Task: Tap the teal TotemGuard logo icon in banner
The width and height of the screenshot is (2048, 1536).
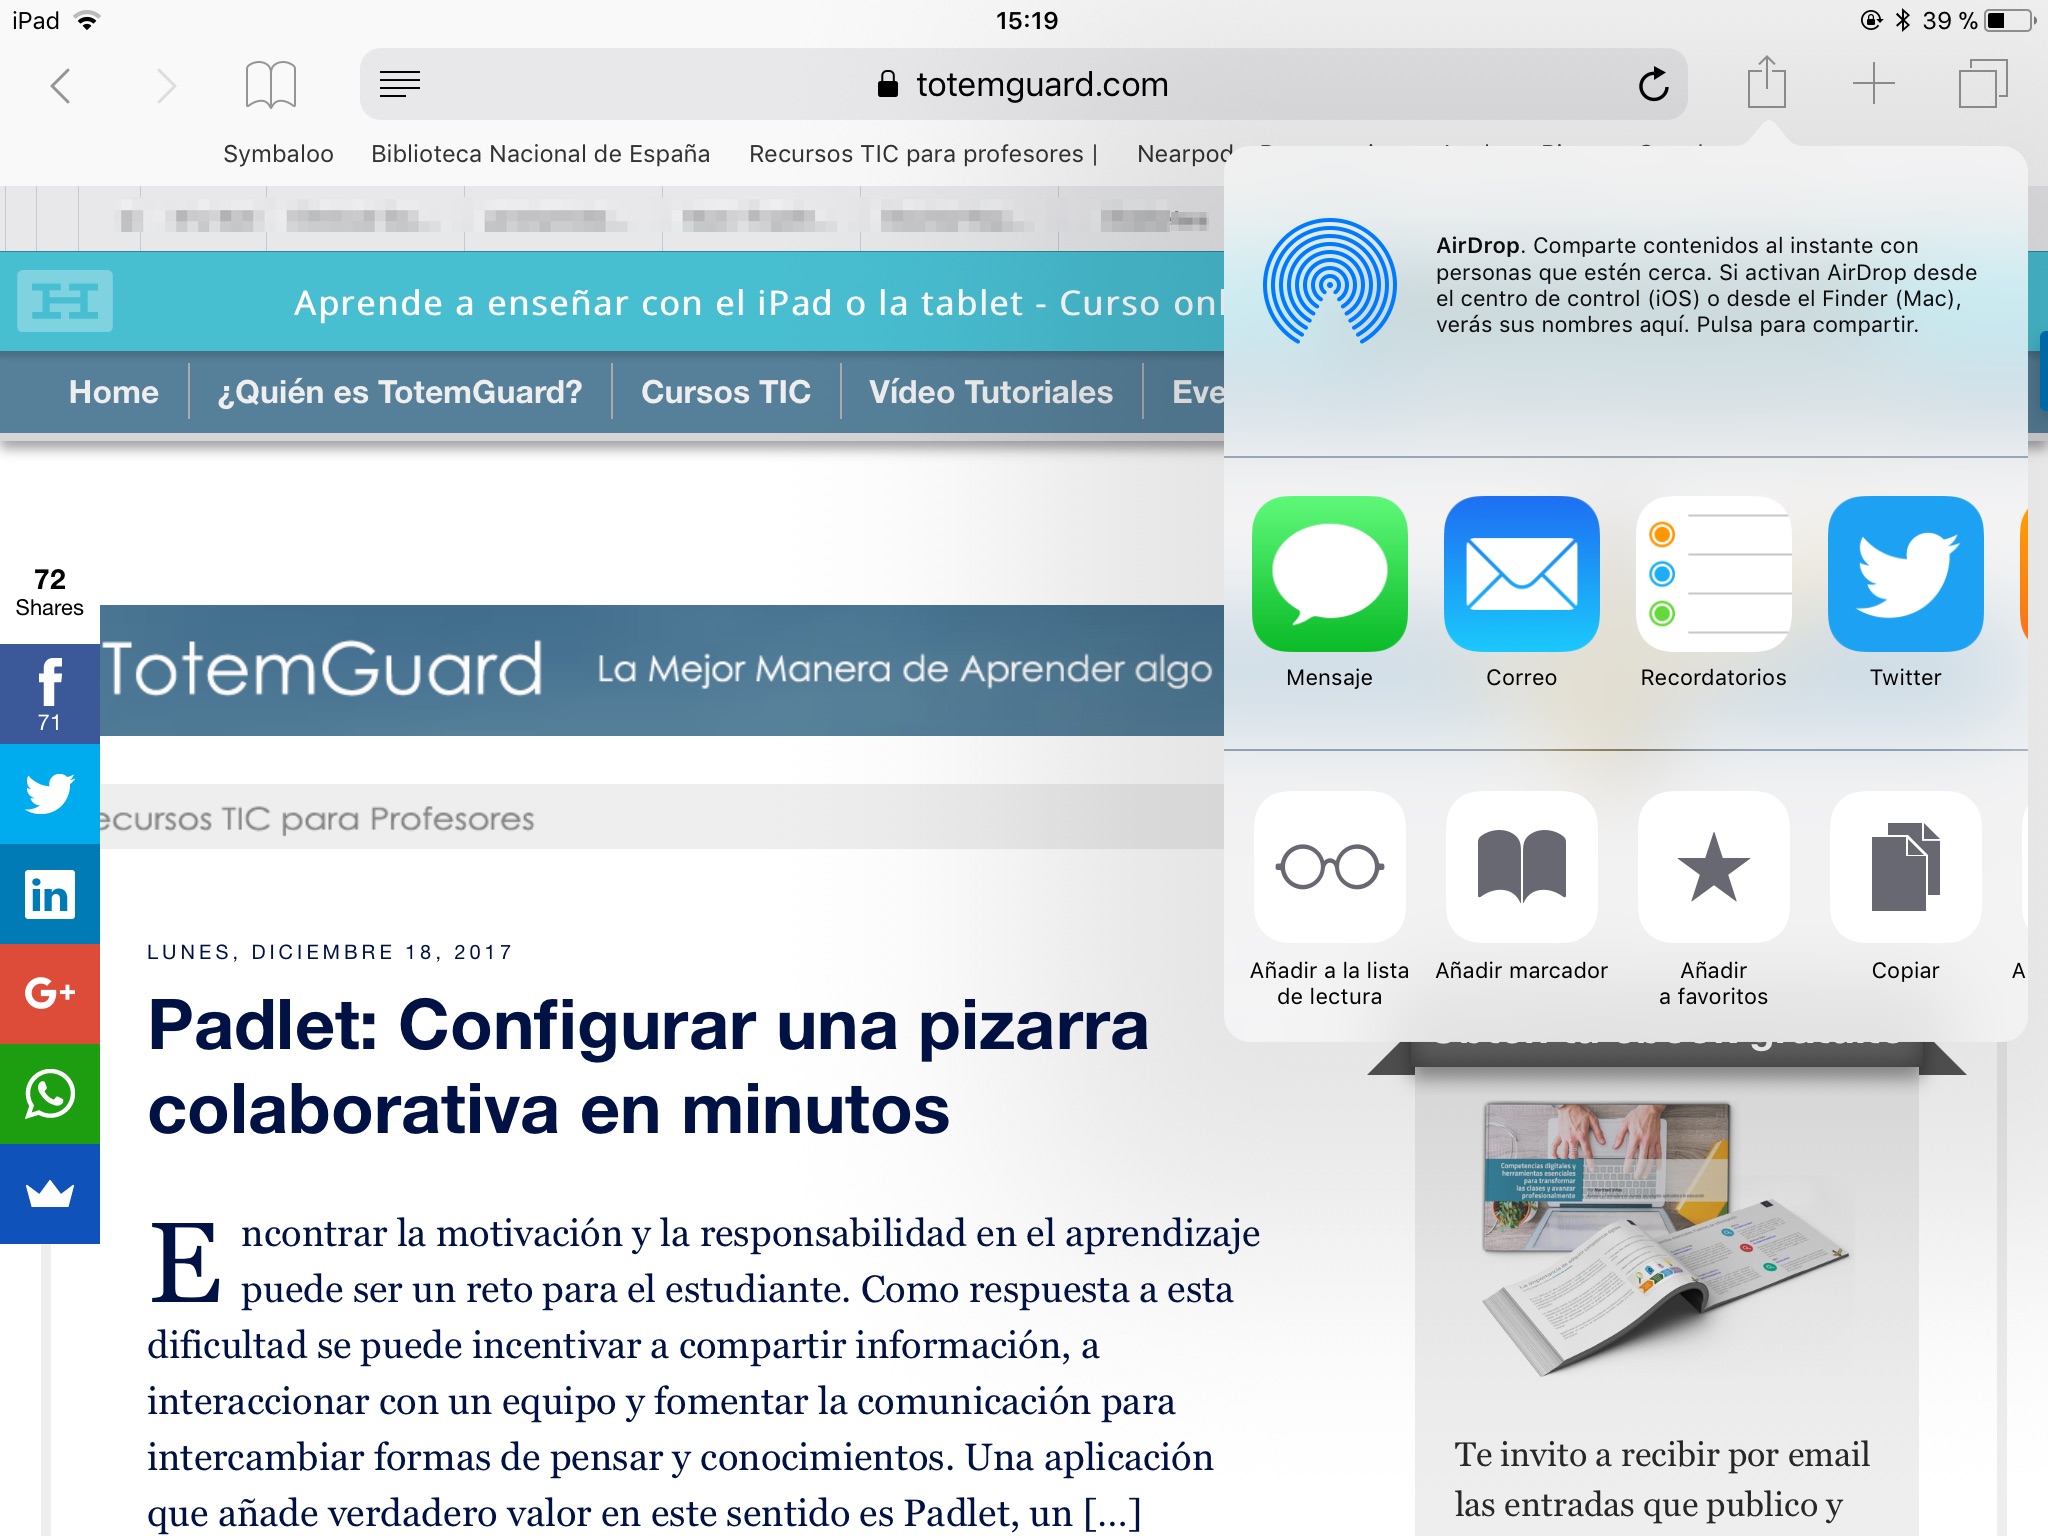Action: pos(65,301)
